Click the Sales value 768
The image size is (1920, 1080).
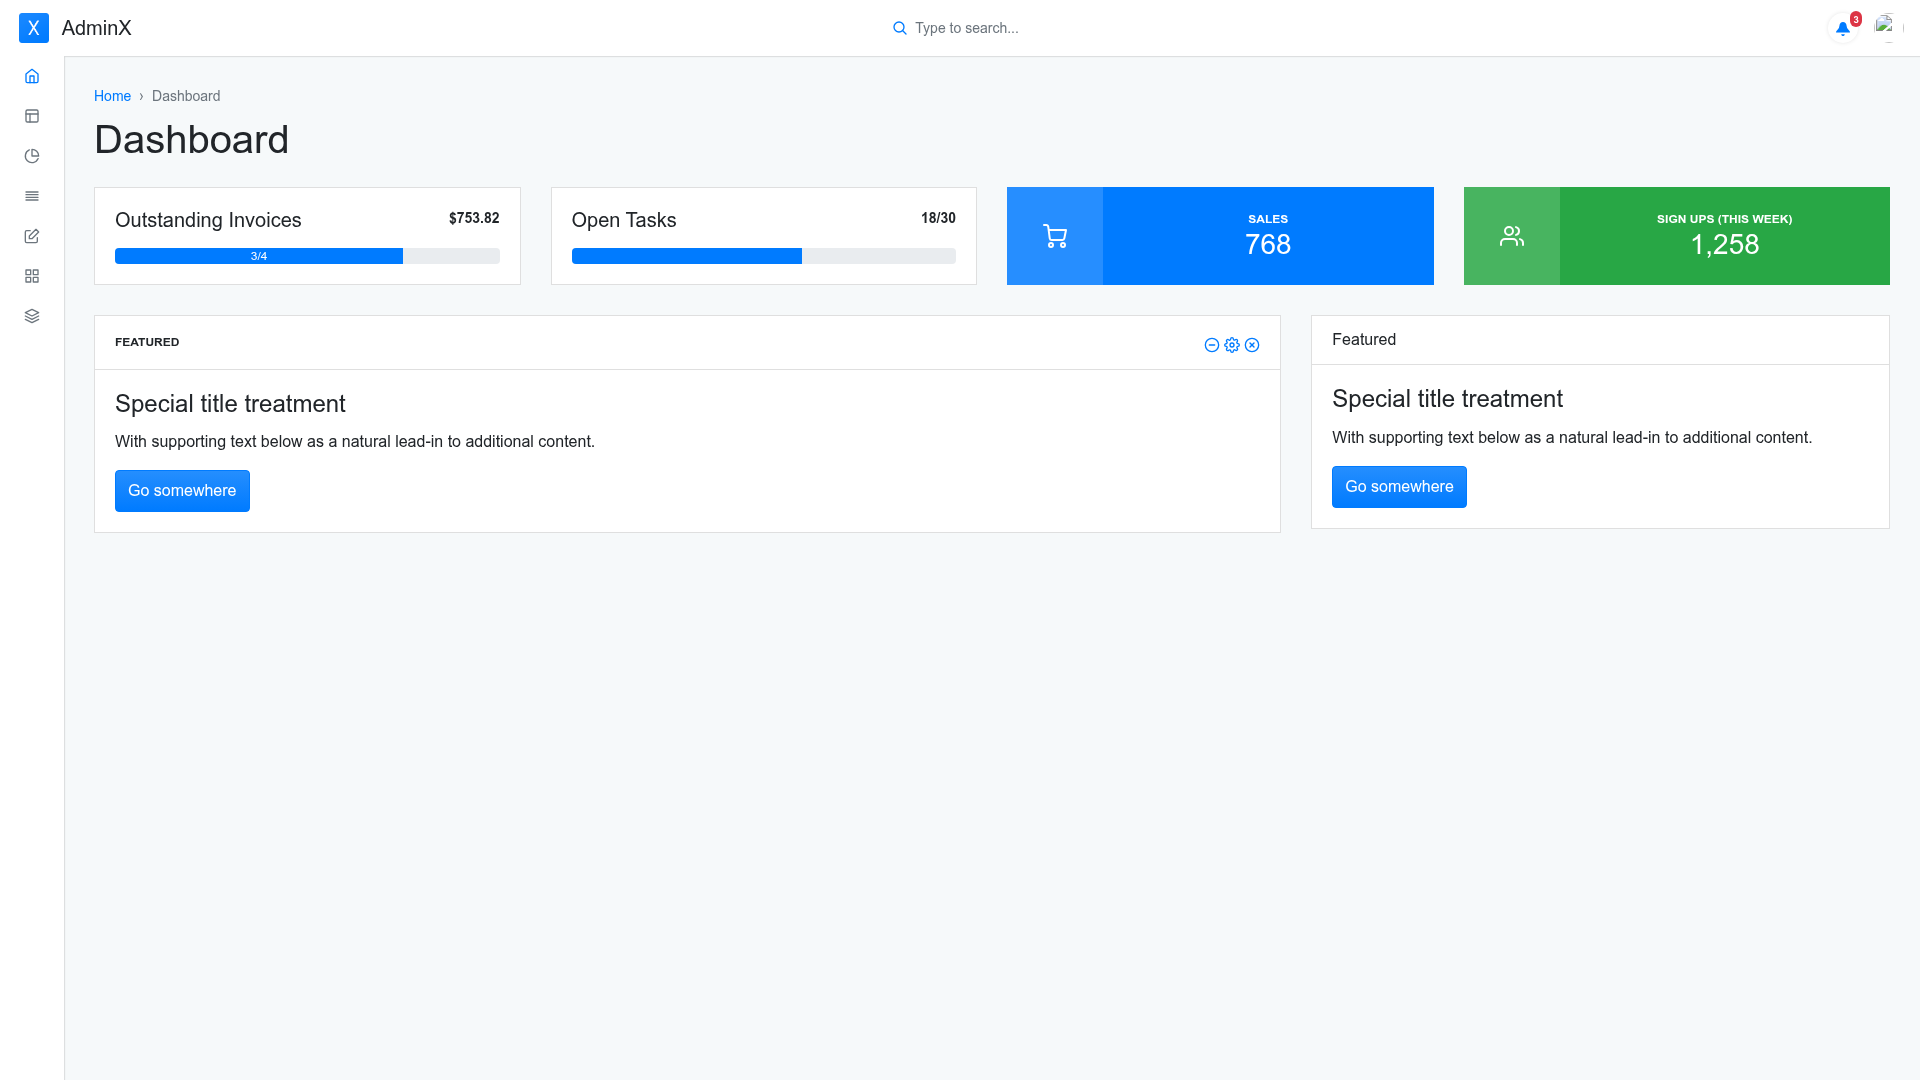1268,244
